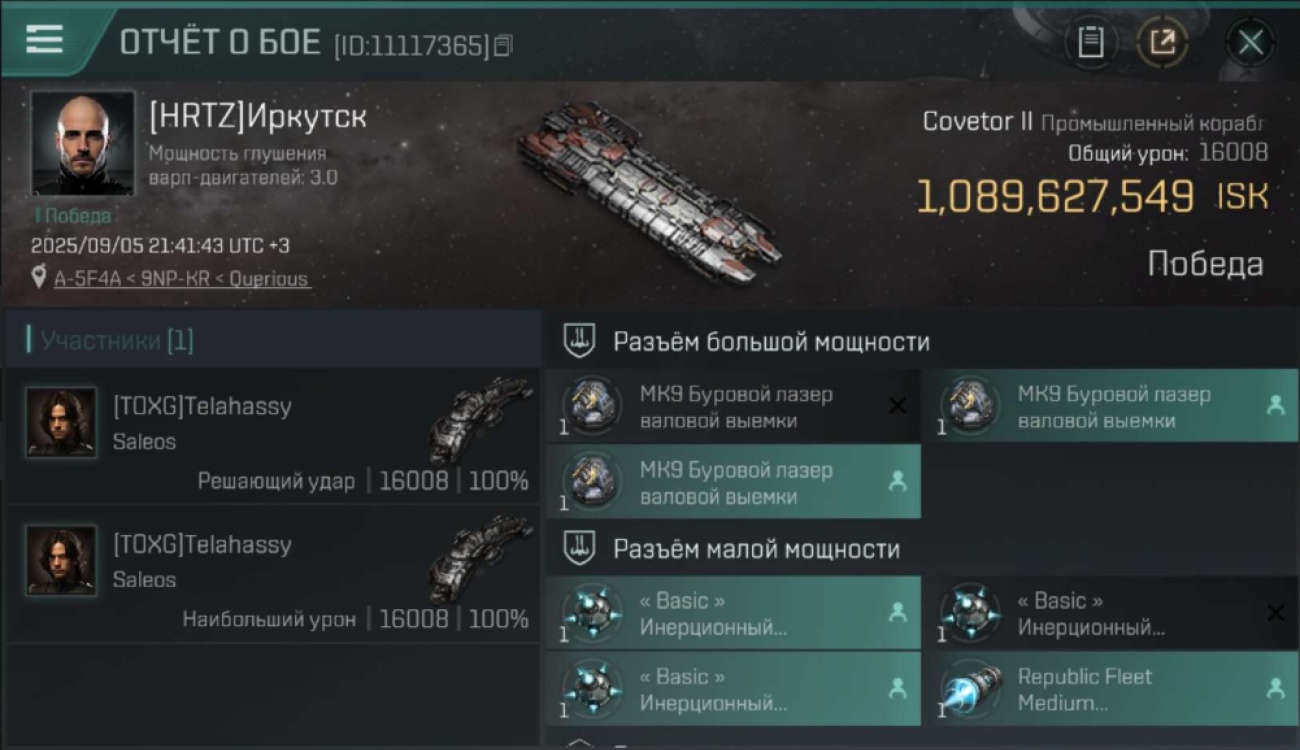The height and width of the screenshot is (750, 1300).
Task: Open Telahassy's portrait in Решающий удар row
Action: [61, 422]
